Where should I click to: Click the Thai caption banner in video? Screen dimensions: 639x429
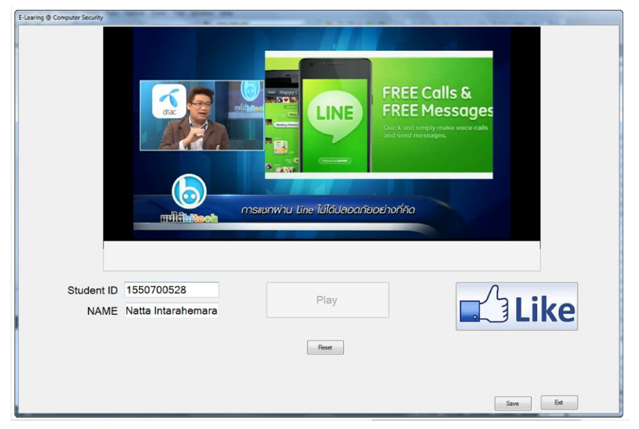click(328, 210)
